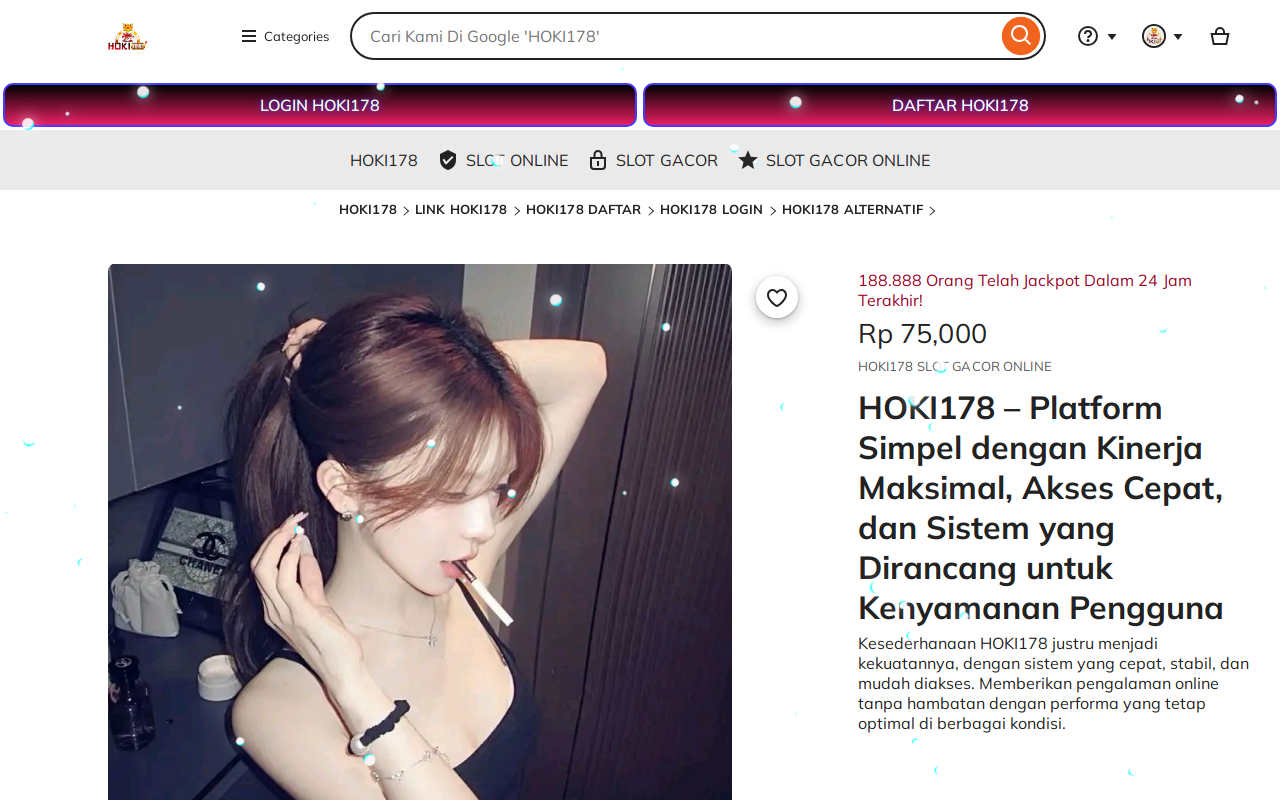Open the main product image
1280x800 pixels.
click(420, 532)
